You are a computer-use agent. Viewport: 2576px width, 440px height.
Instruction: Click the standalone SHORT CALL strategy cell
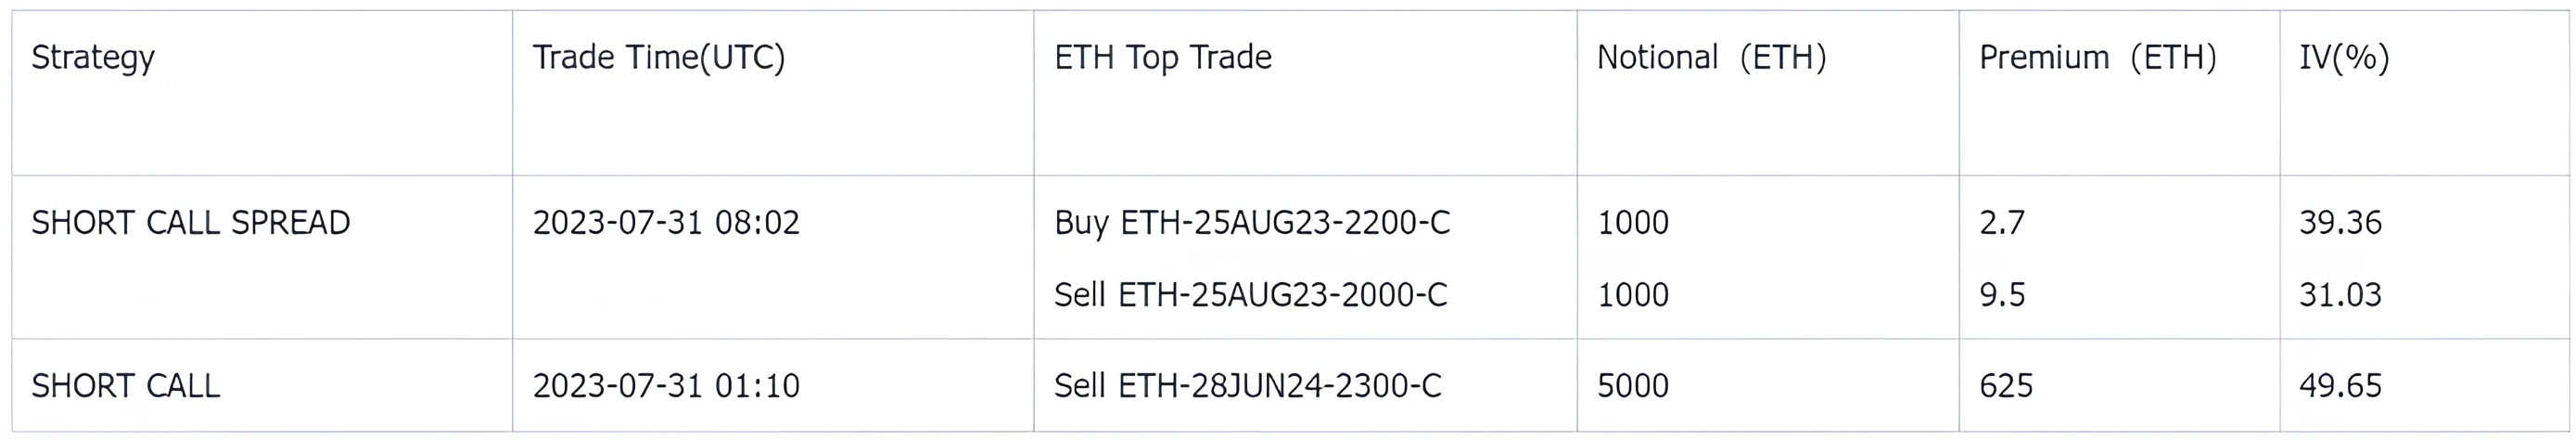coord(125,386)
